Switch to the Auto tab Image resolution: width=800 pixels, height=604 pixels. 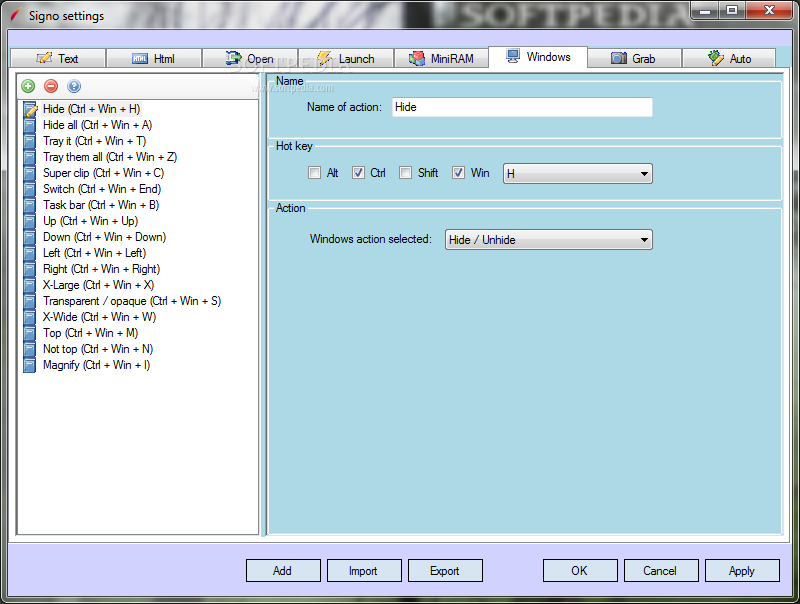click(x=729, y=59)
